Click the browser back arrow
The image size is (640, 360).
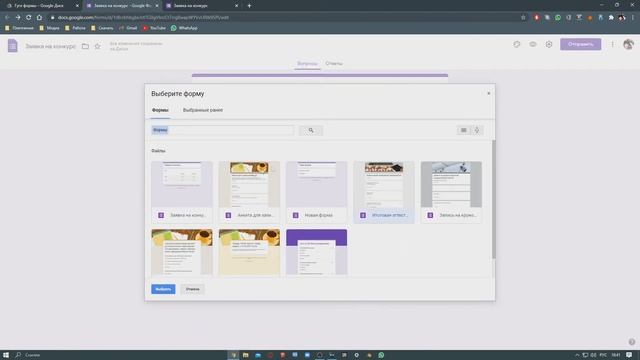(7, 18)
